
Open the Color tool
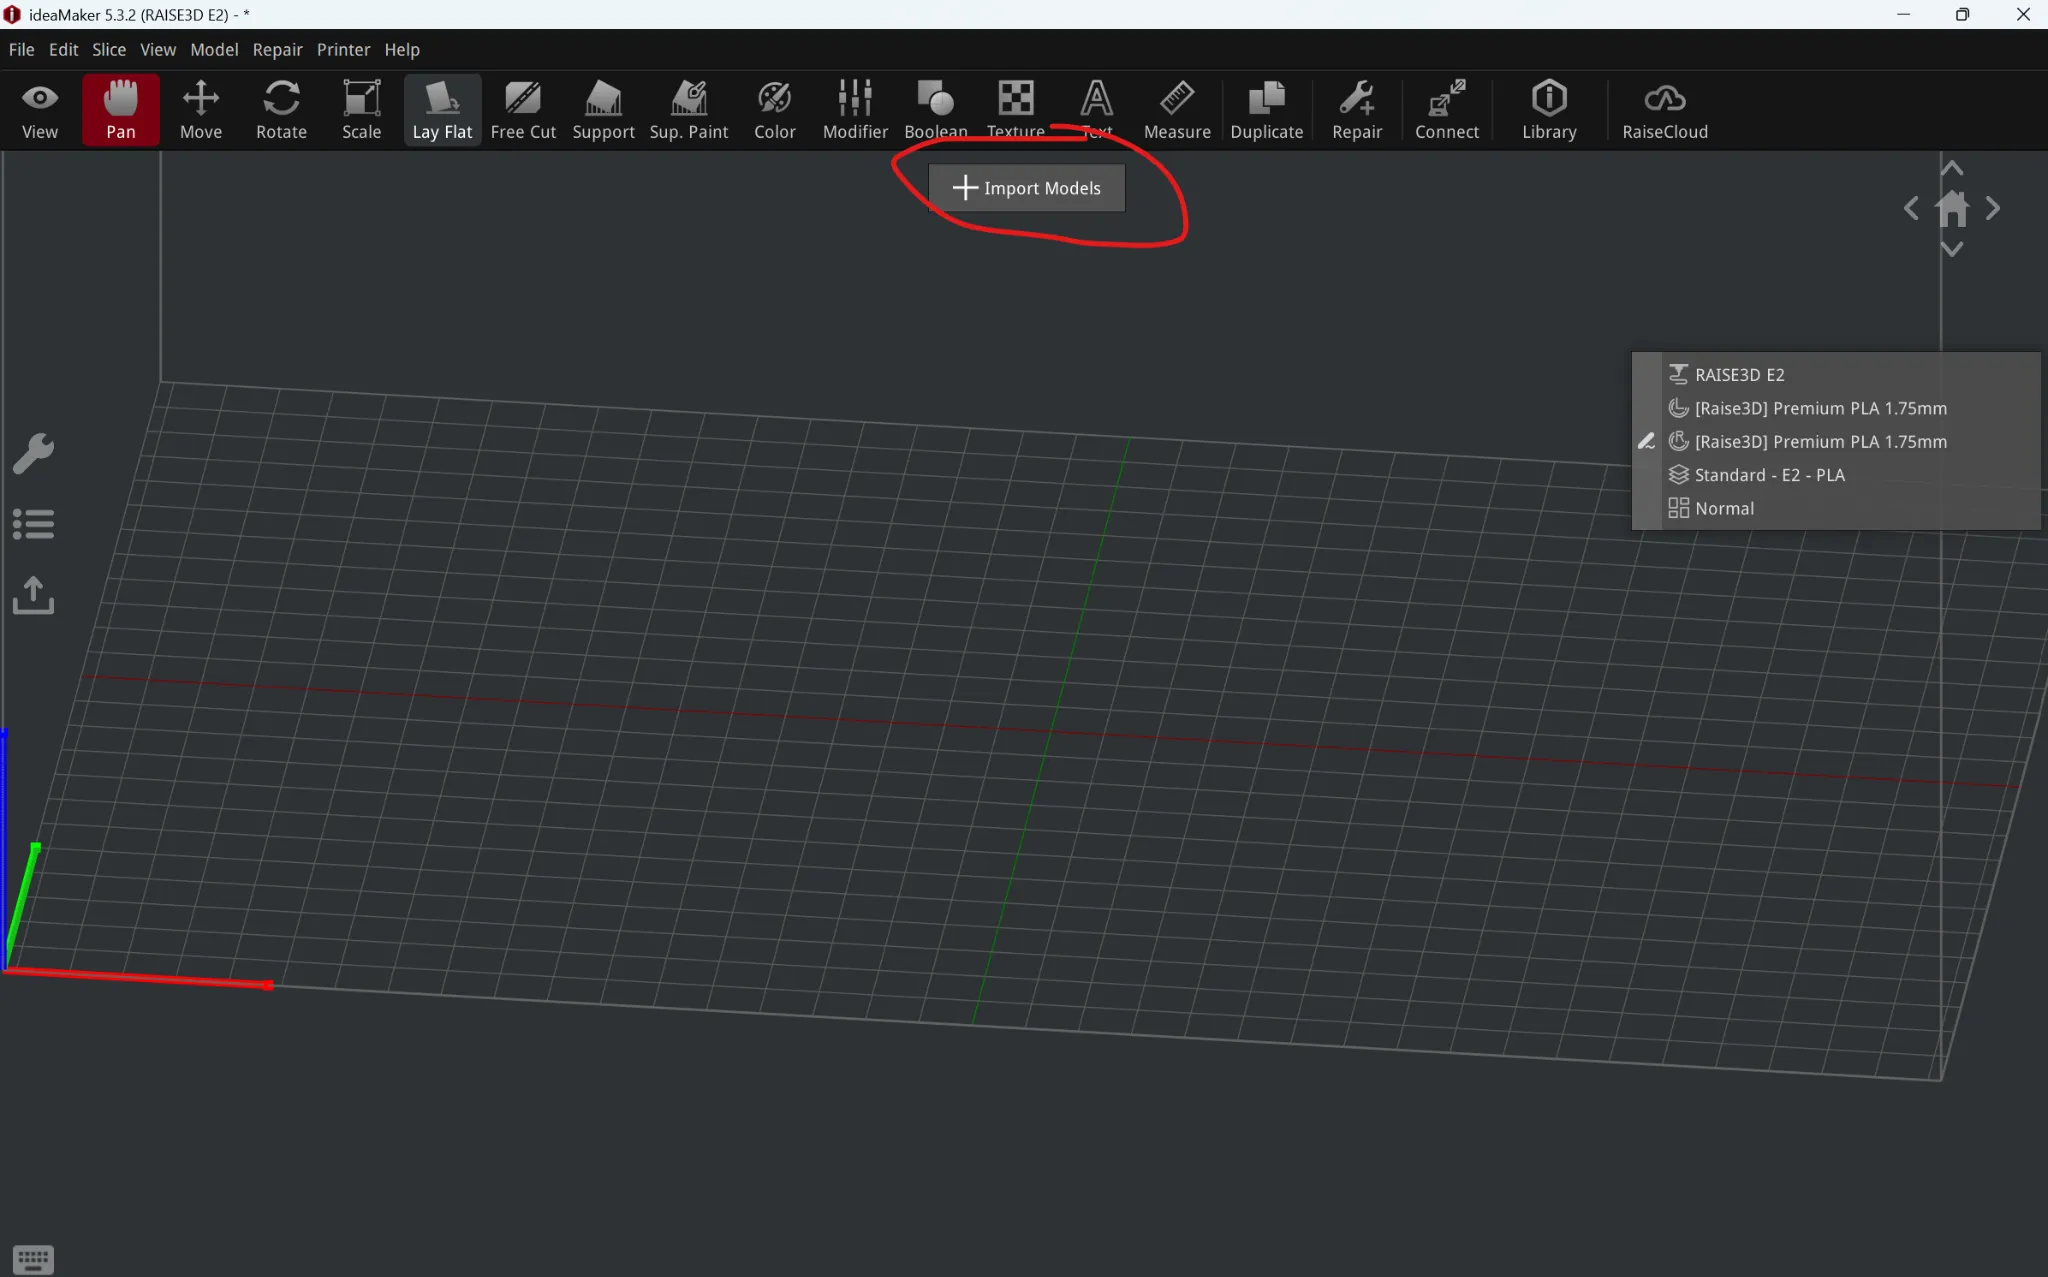[774, 110]
